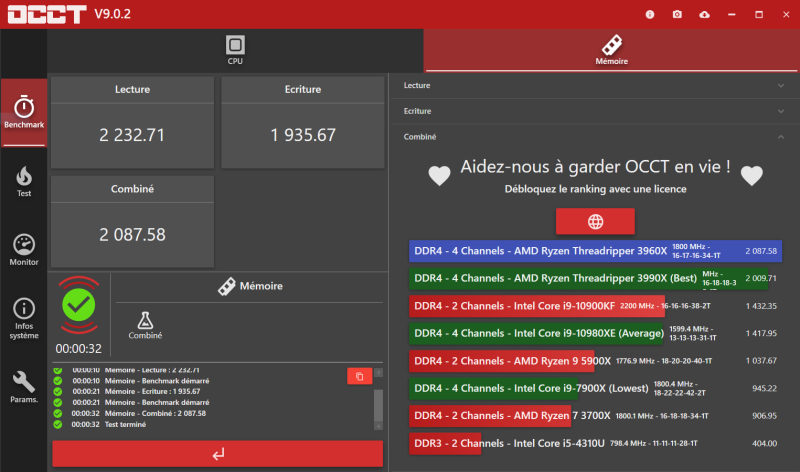Select the i9-10980XE (Average) row
Viewport: 800px width, 472px height.
pyautogui.click(x=595, y=333)
